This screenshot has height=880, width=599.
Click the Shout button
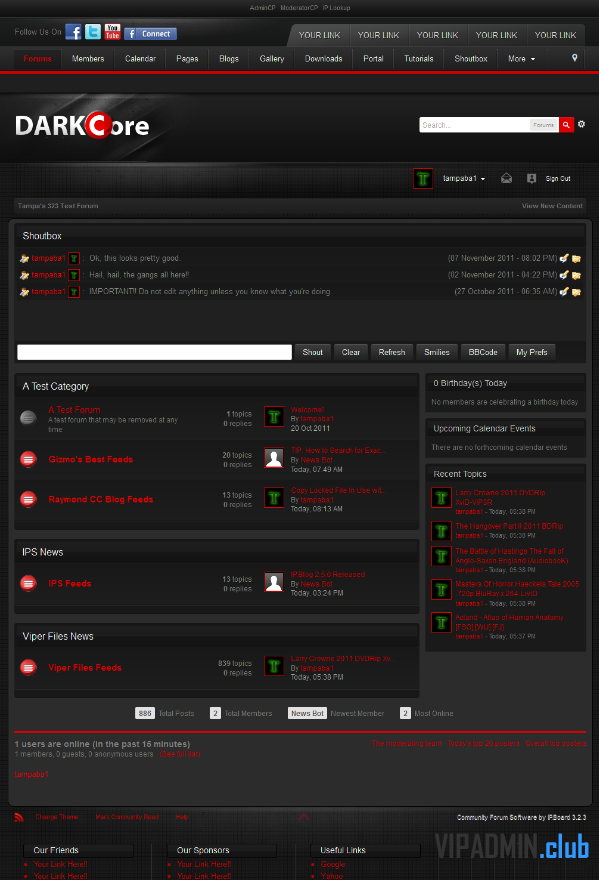point(313,352)
